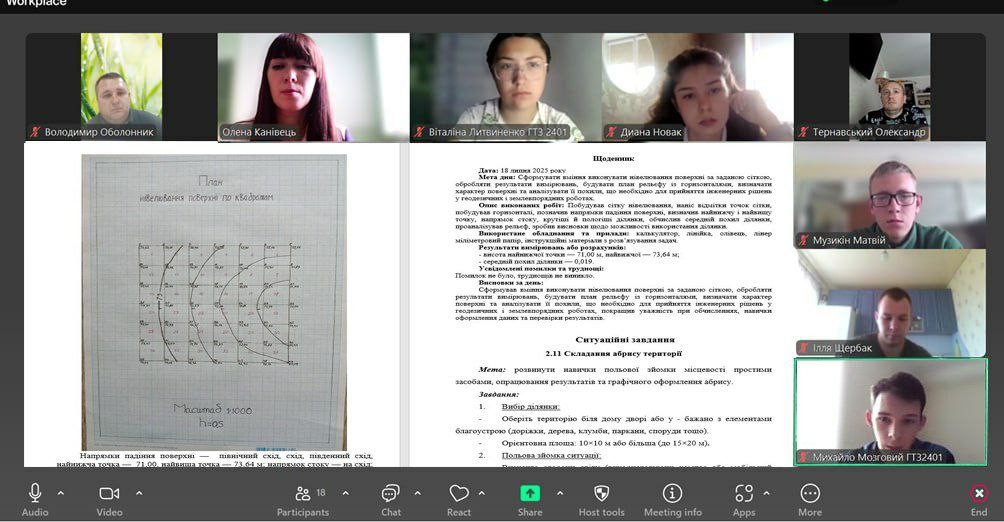Open the React emoji menu
The height and width of the screenshot is (522, 1004).
459,494
